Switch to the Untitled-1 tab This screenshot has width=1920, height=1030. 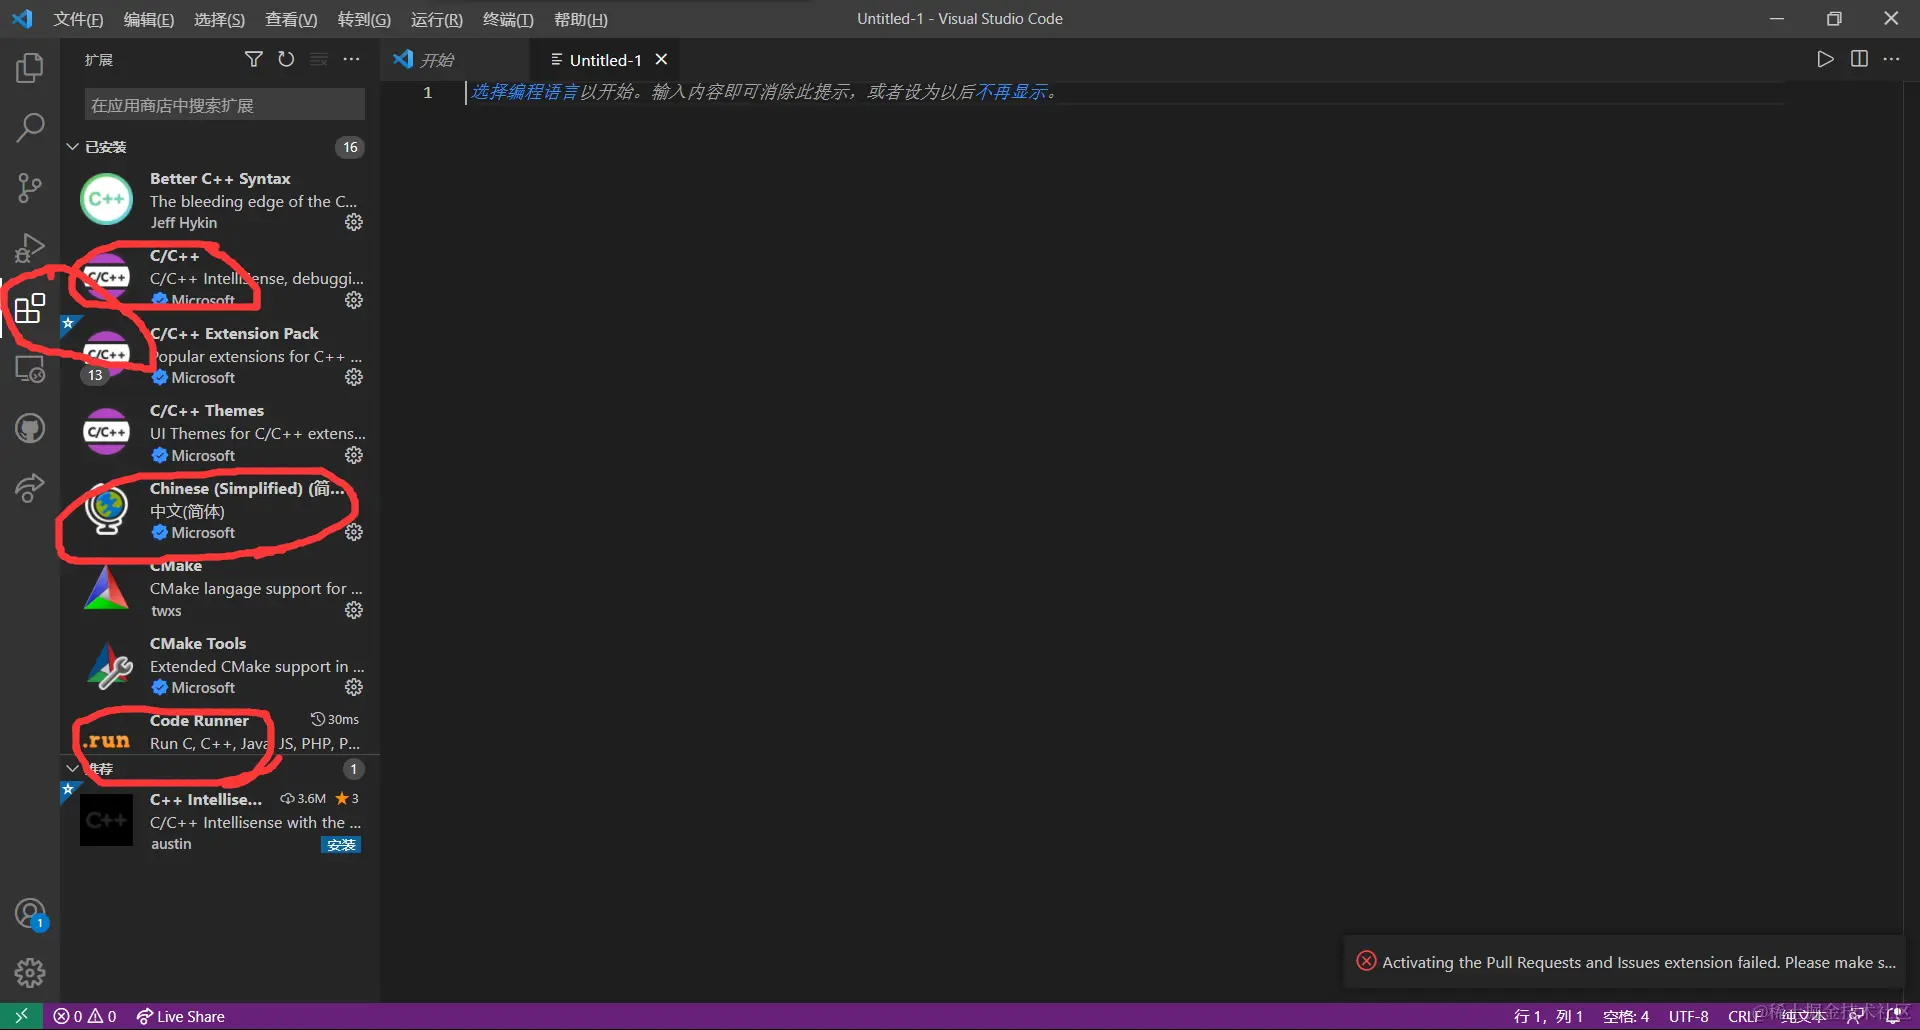click(605, 60)
